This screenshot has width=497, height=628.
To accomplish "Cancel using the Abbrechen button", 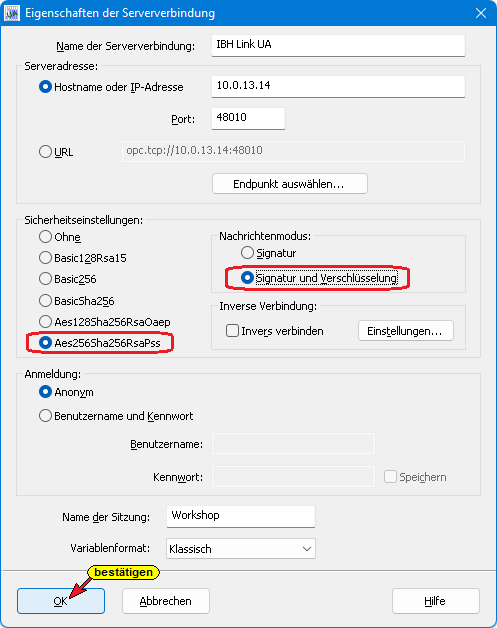I will pos(166,601).
